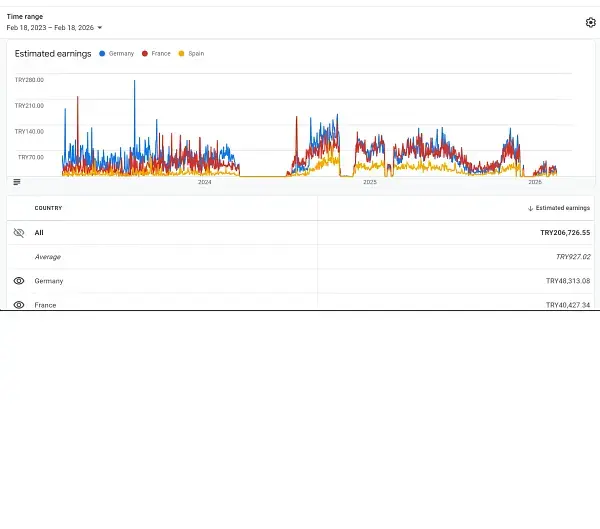Click the 2025 label on timeline axis
This screenshot has height=529, width=600.
pos(369,182)
